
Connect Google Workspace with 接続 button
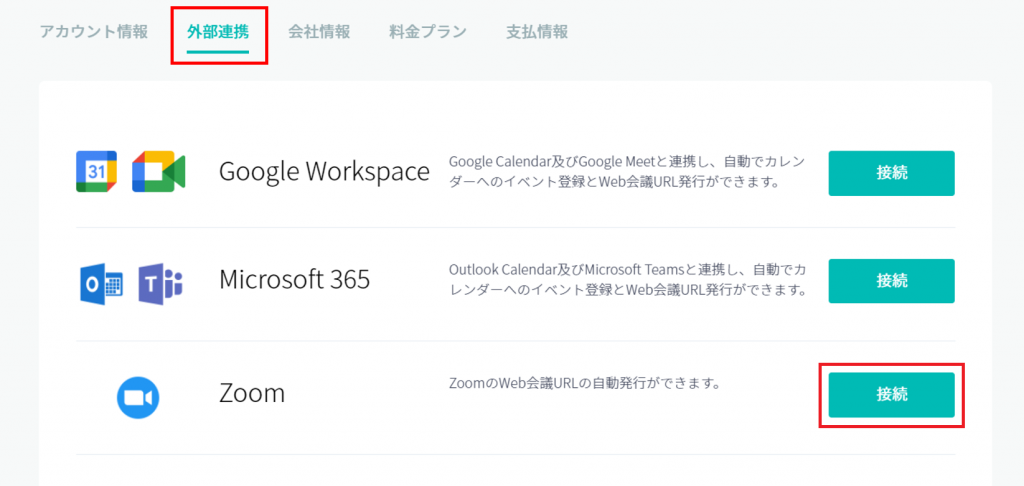pos(891,173)
